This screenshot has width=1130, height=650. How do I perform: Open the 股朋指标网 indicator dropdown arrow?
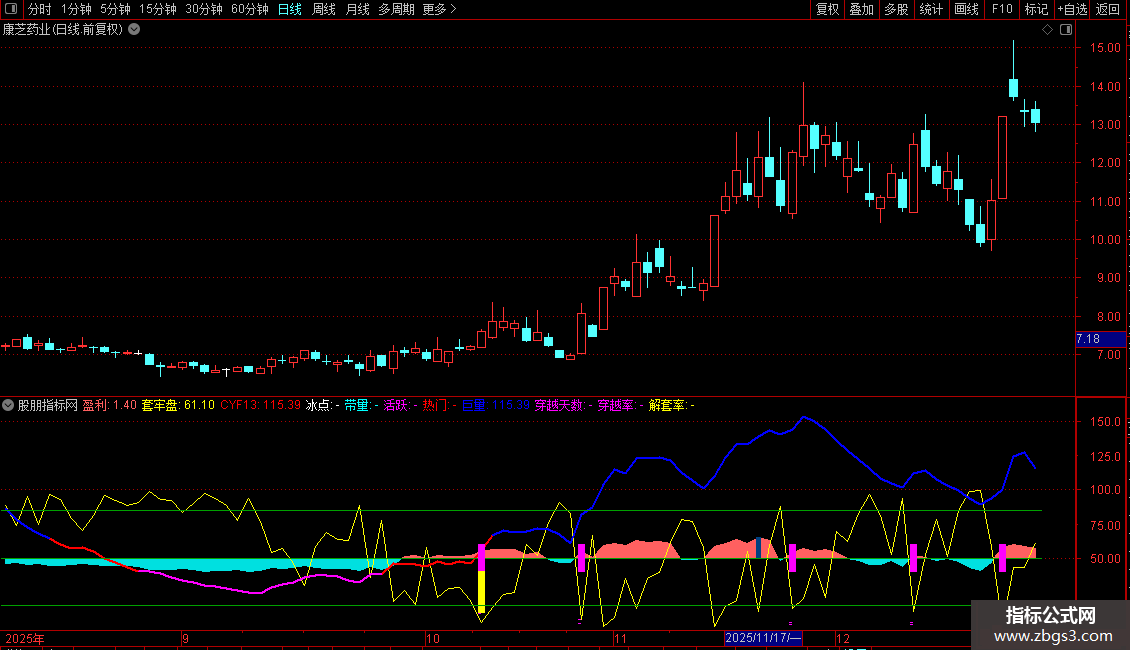tap(8, 405)
